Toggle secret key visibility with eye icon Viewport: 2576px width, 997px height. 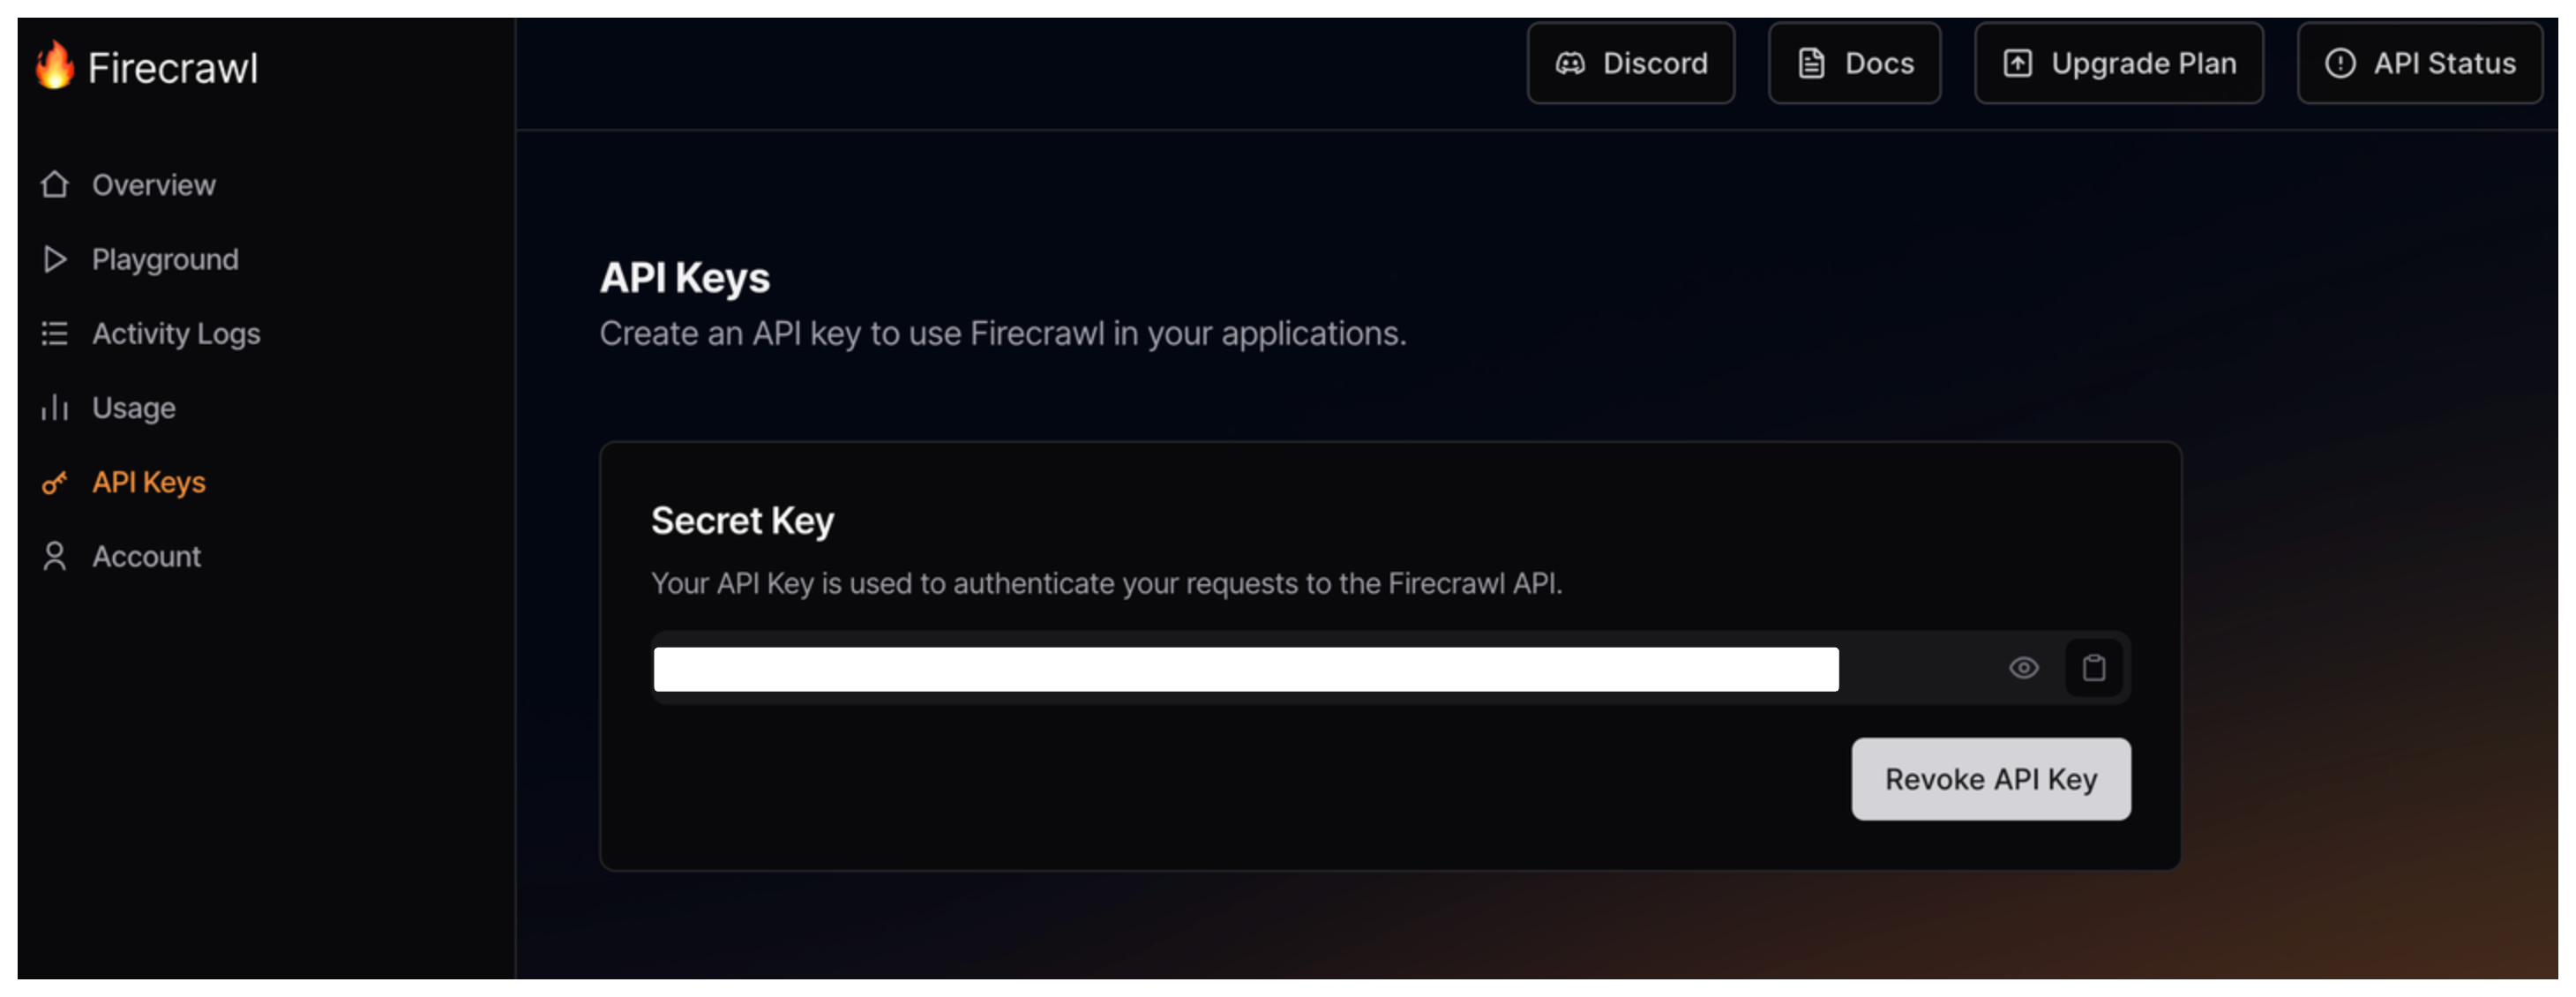2023,668
